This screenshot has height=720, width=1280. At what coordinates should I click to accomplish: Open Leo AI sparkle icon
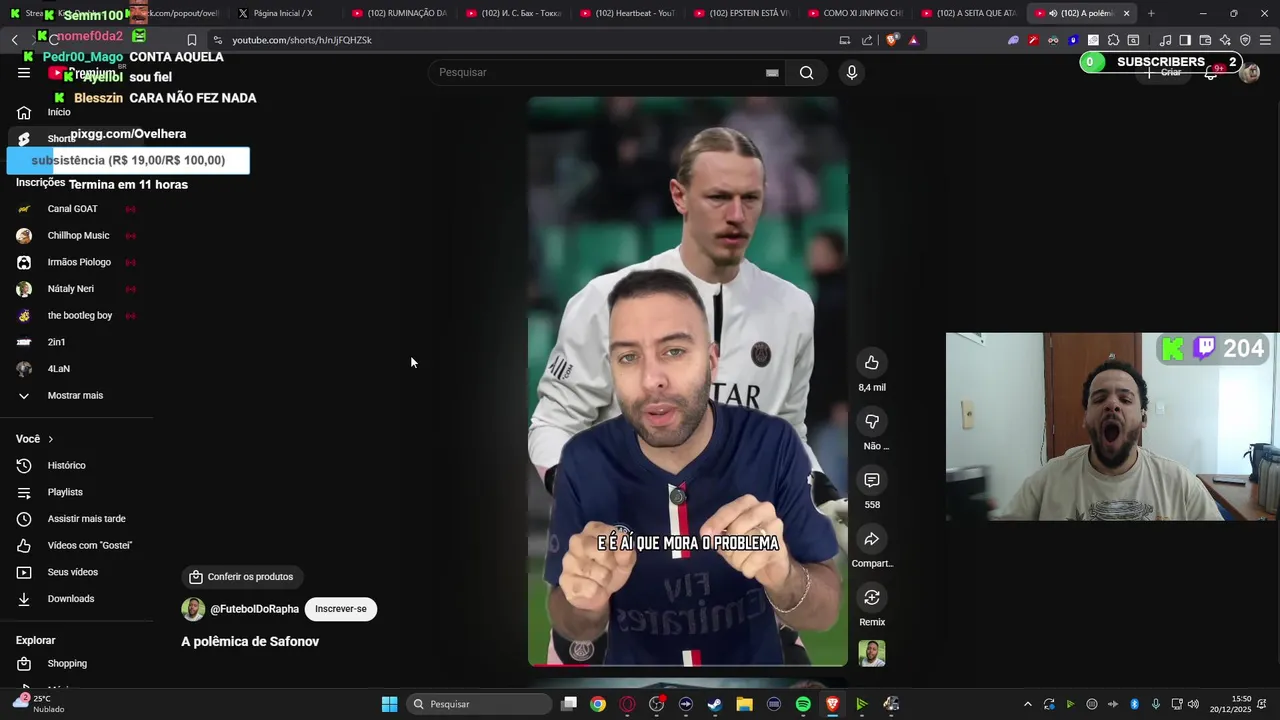pyautogui.click(x=1225, y=40)
